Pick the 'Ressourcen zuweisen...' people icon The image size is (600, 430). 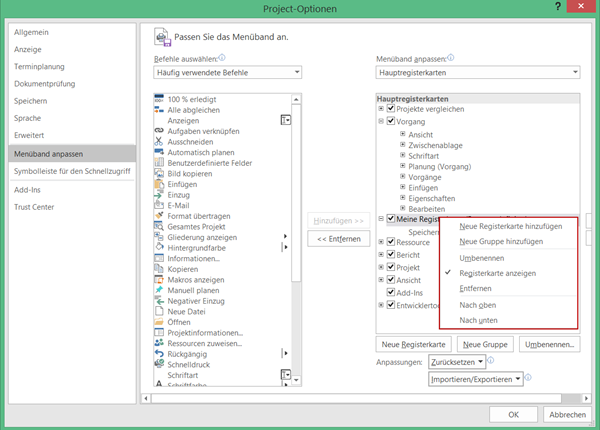[159, 343]
